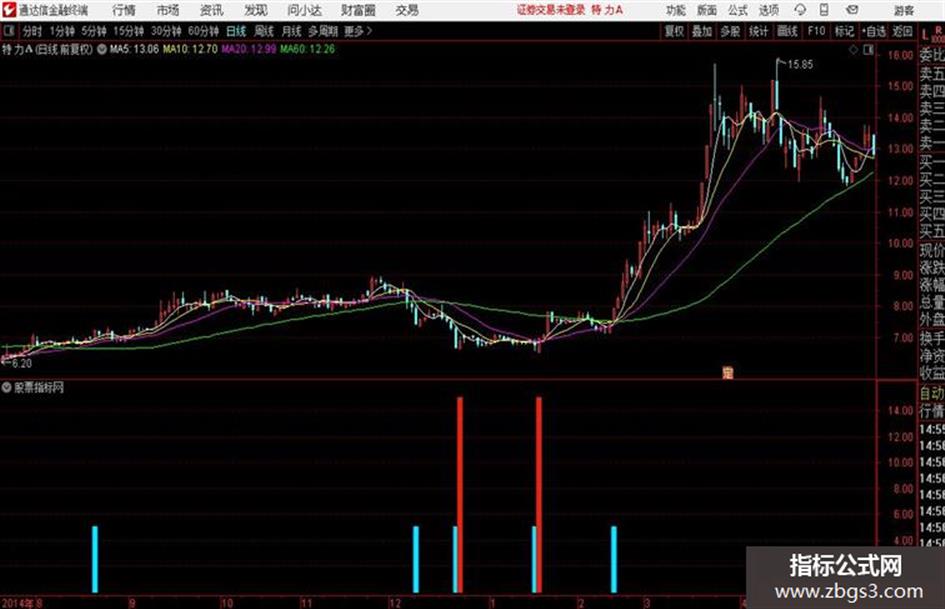This screenshot has height=609, width=945.
Task: Open the mail envelope icon
Action: click(852, 10)
